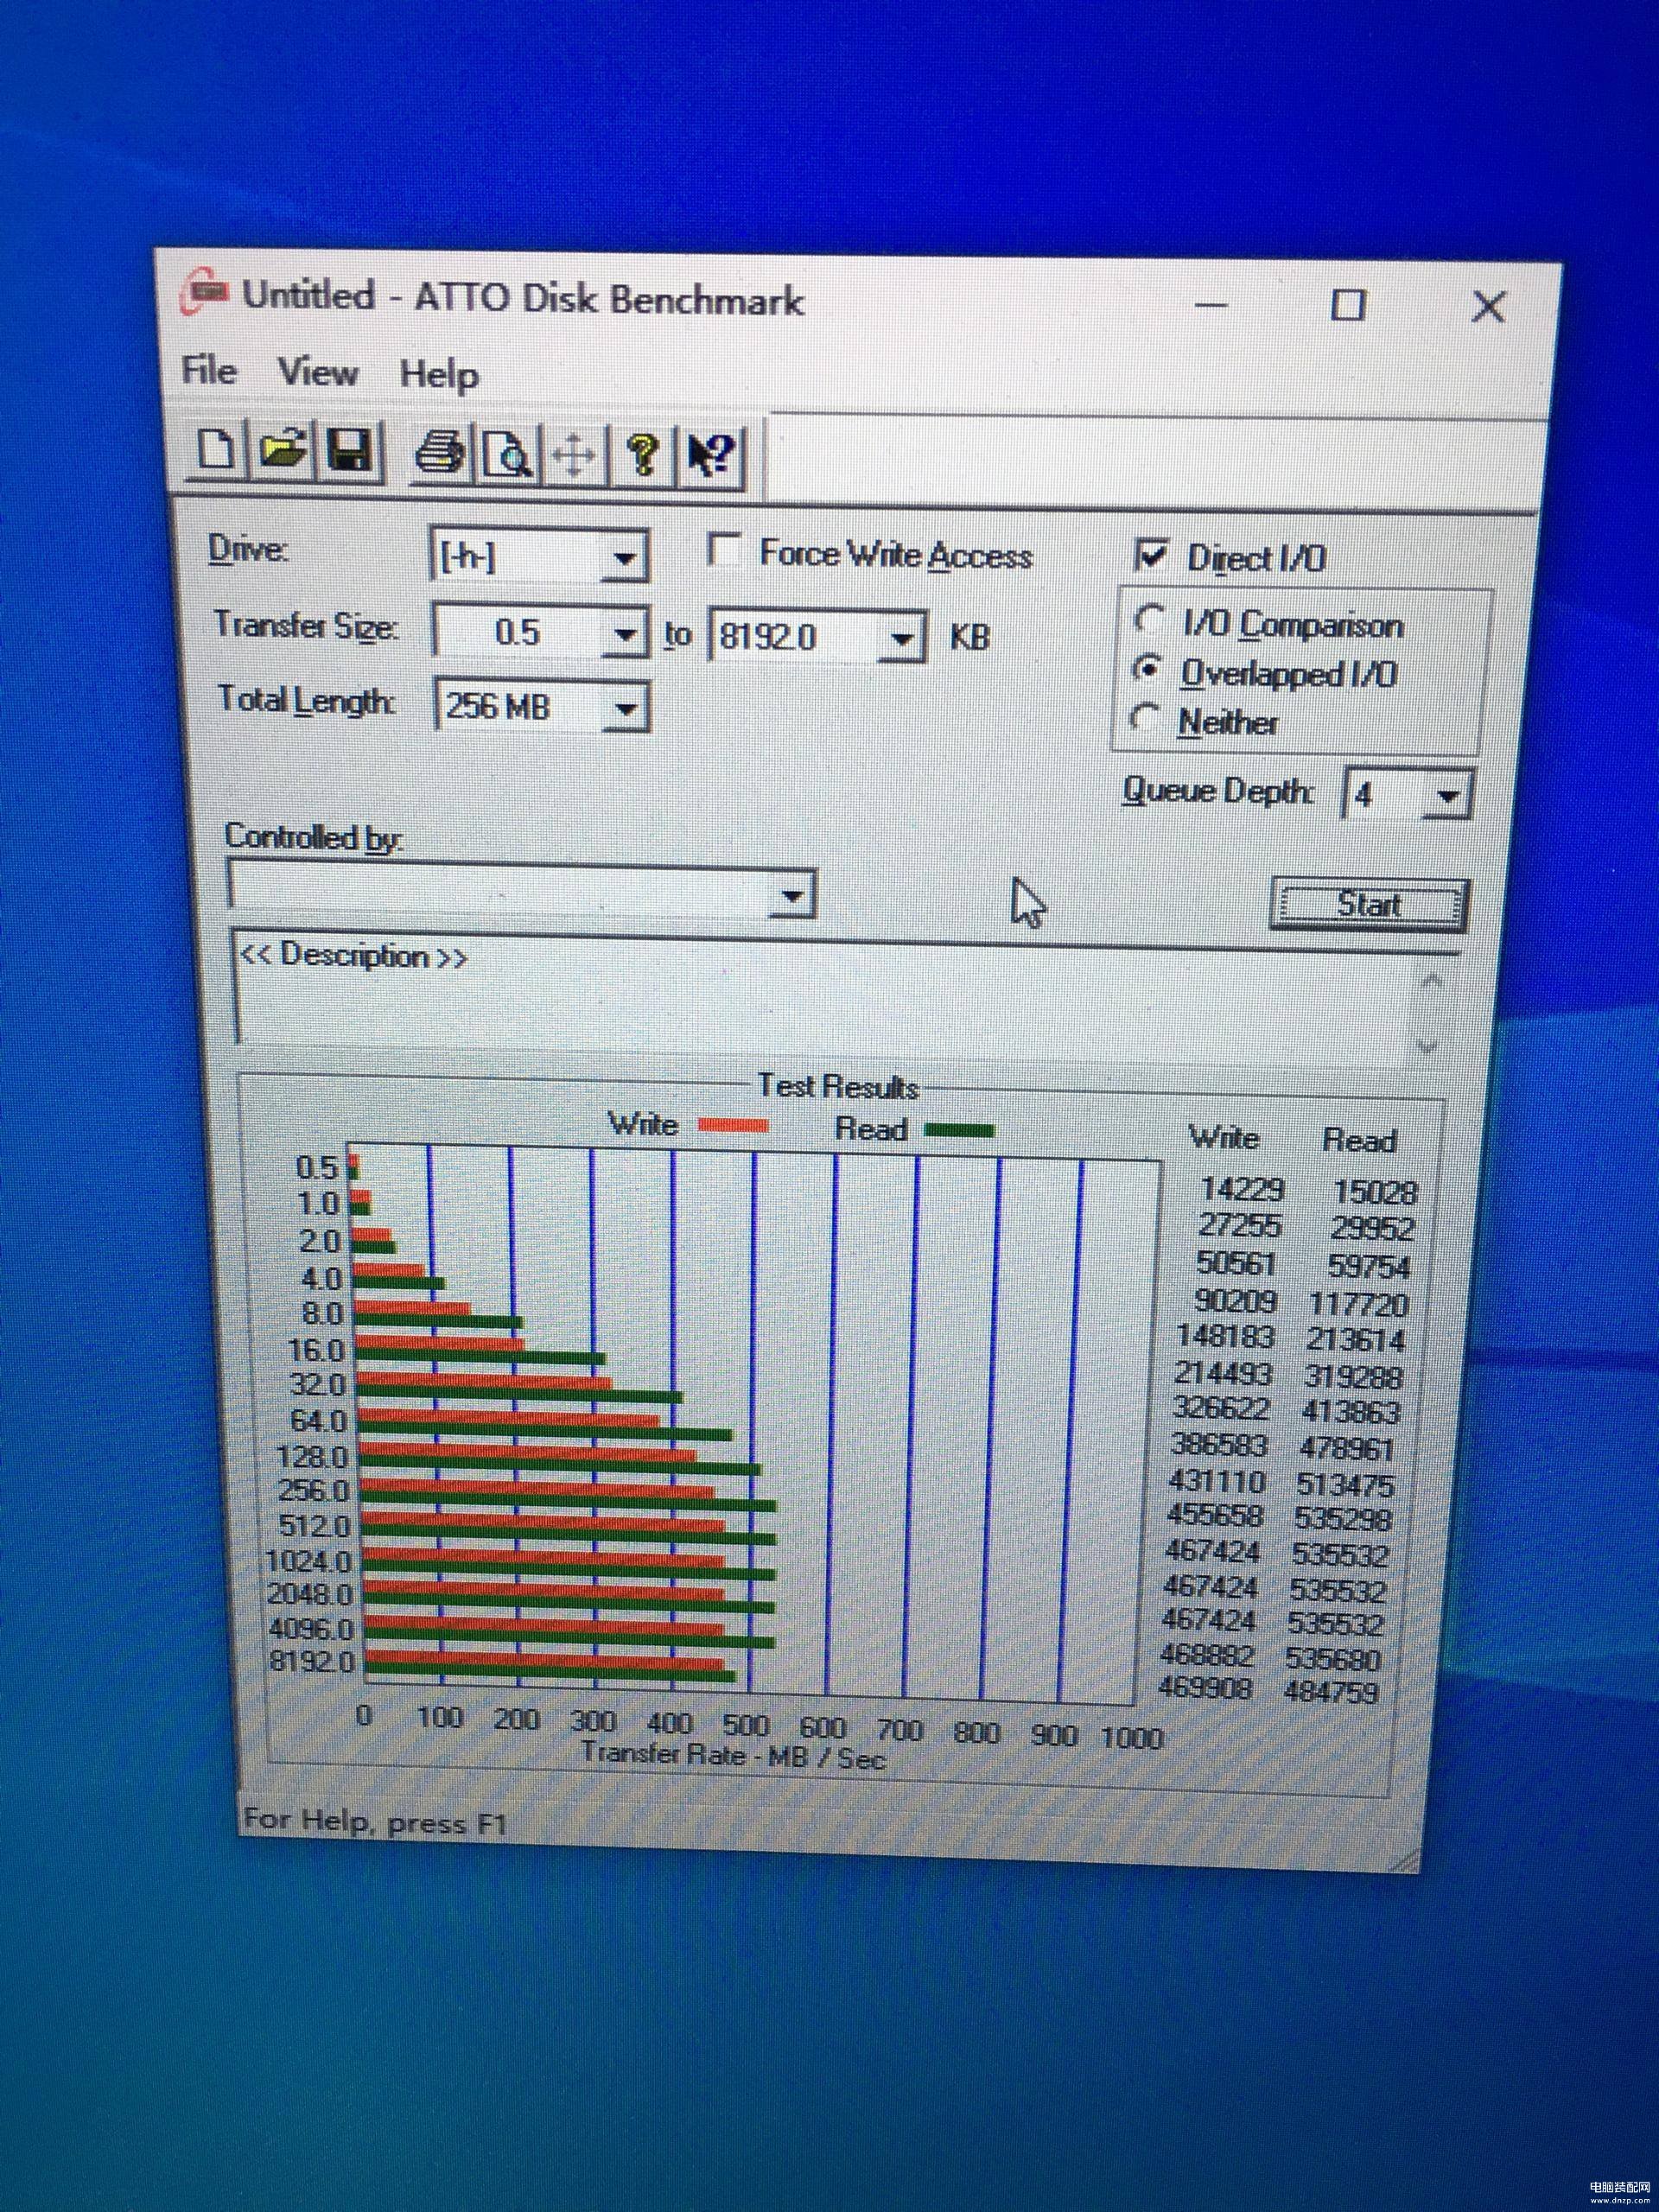Click the Description box scroll up arrow

[x=1431, y=981]
